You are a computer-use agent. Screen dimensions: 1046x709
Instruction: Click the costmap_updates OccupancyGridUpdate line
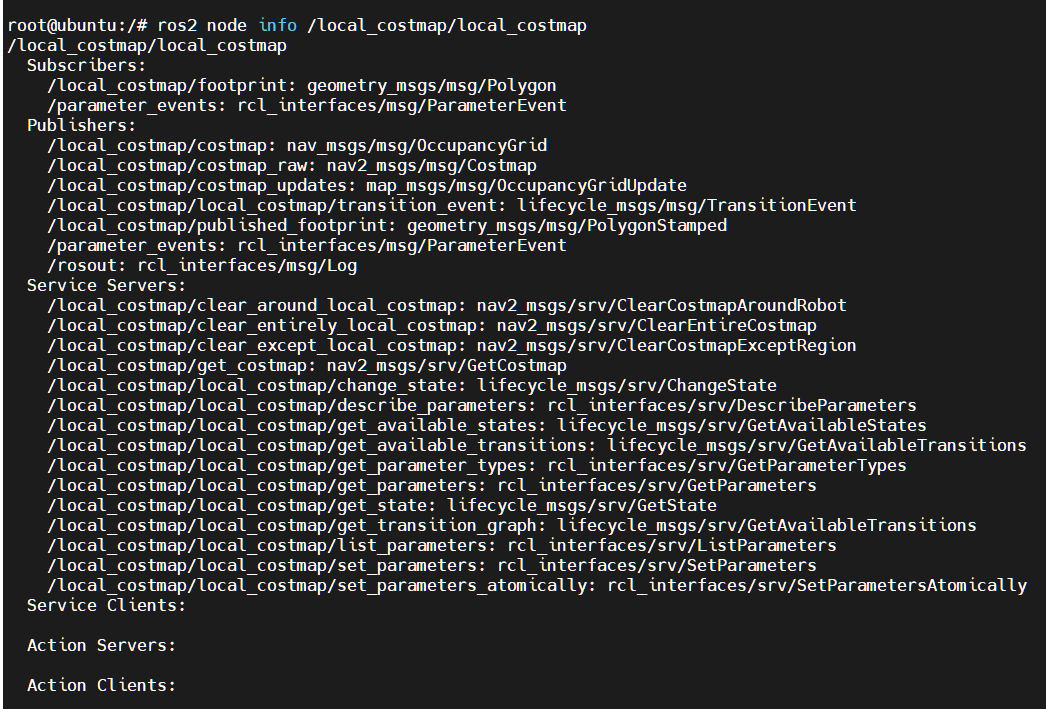click(366, 185)
